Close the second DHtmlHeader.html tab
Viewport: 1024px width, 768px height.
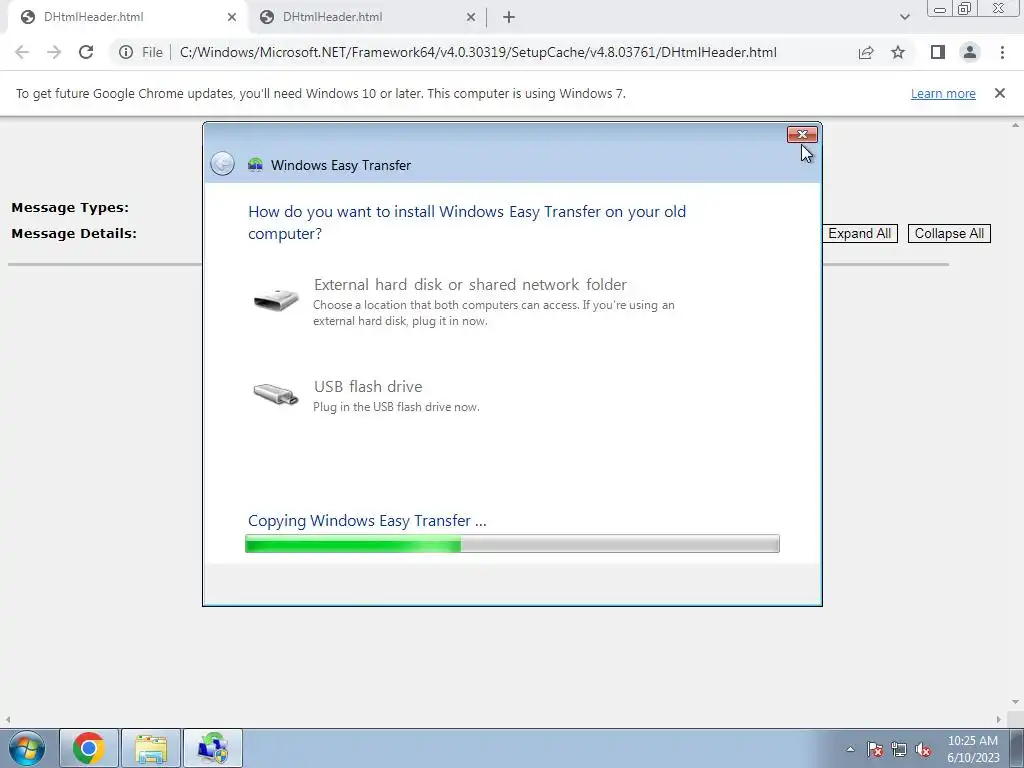pyautogui.click(x=471, y=18)
